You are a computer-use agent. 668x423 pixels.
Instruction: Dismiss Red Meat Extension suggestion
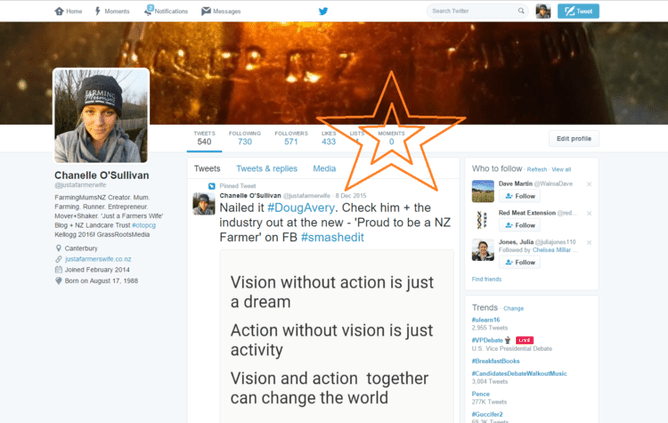click(x=589, y=213)
